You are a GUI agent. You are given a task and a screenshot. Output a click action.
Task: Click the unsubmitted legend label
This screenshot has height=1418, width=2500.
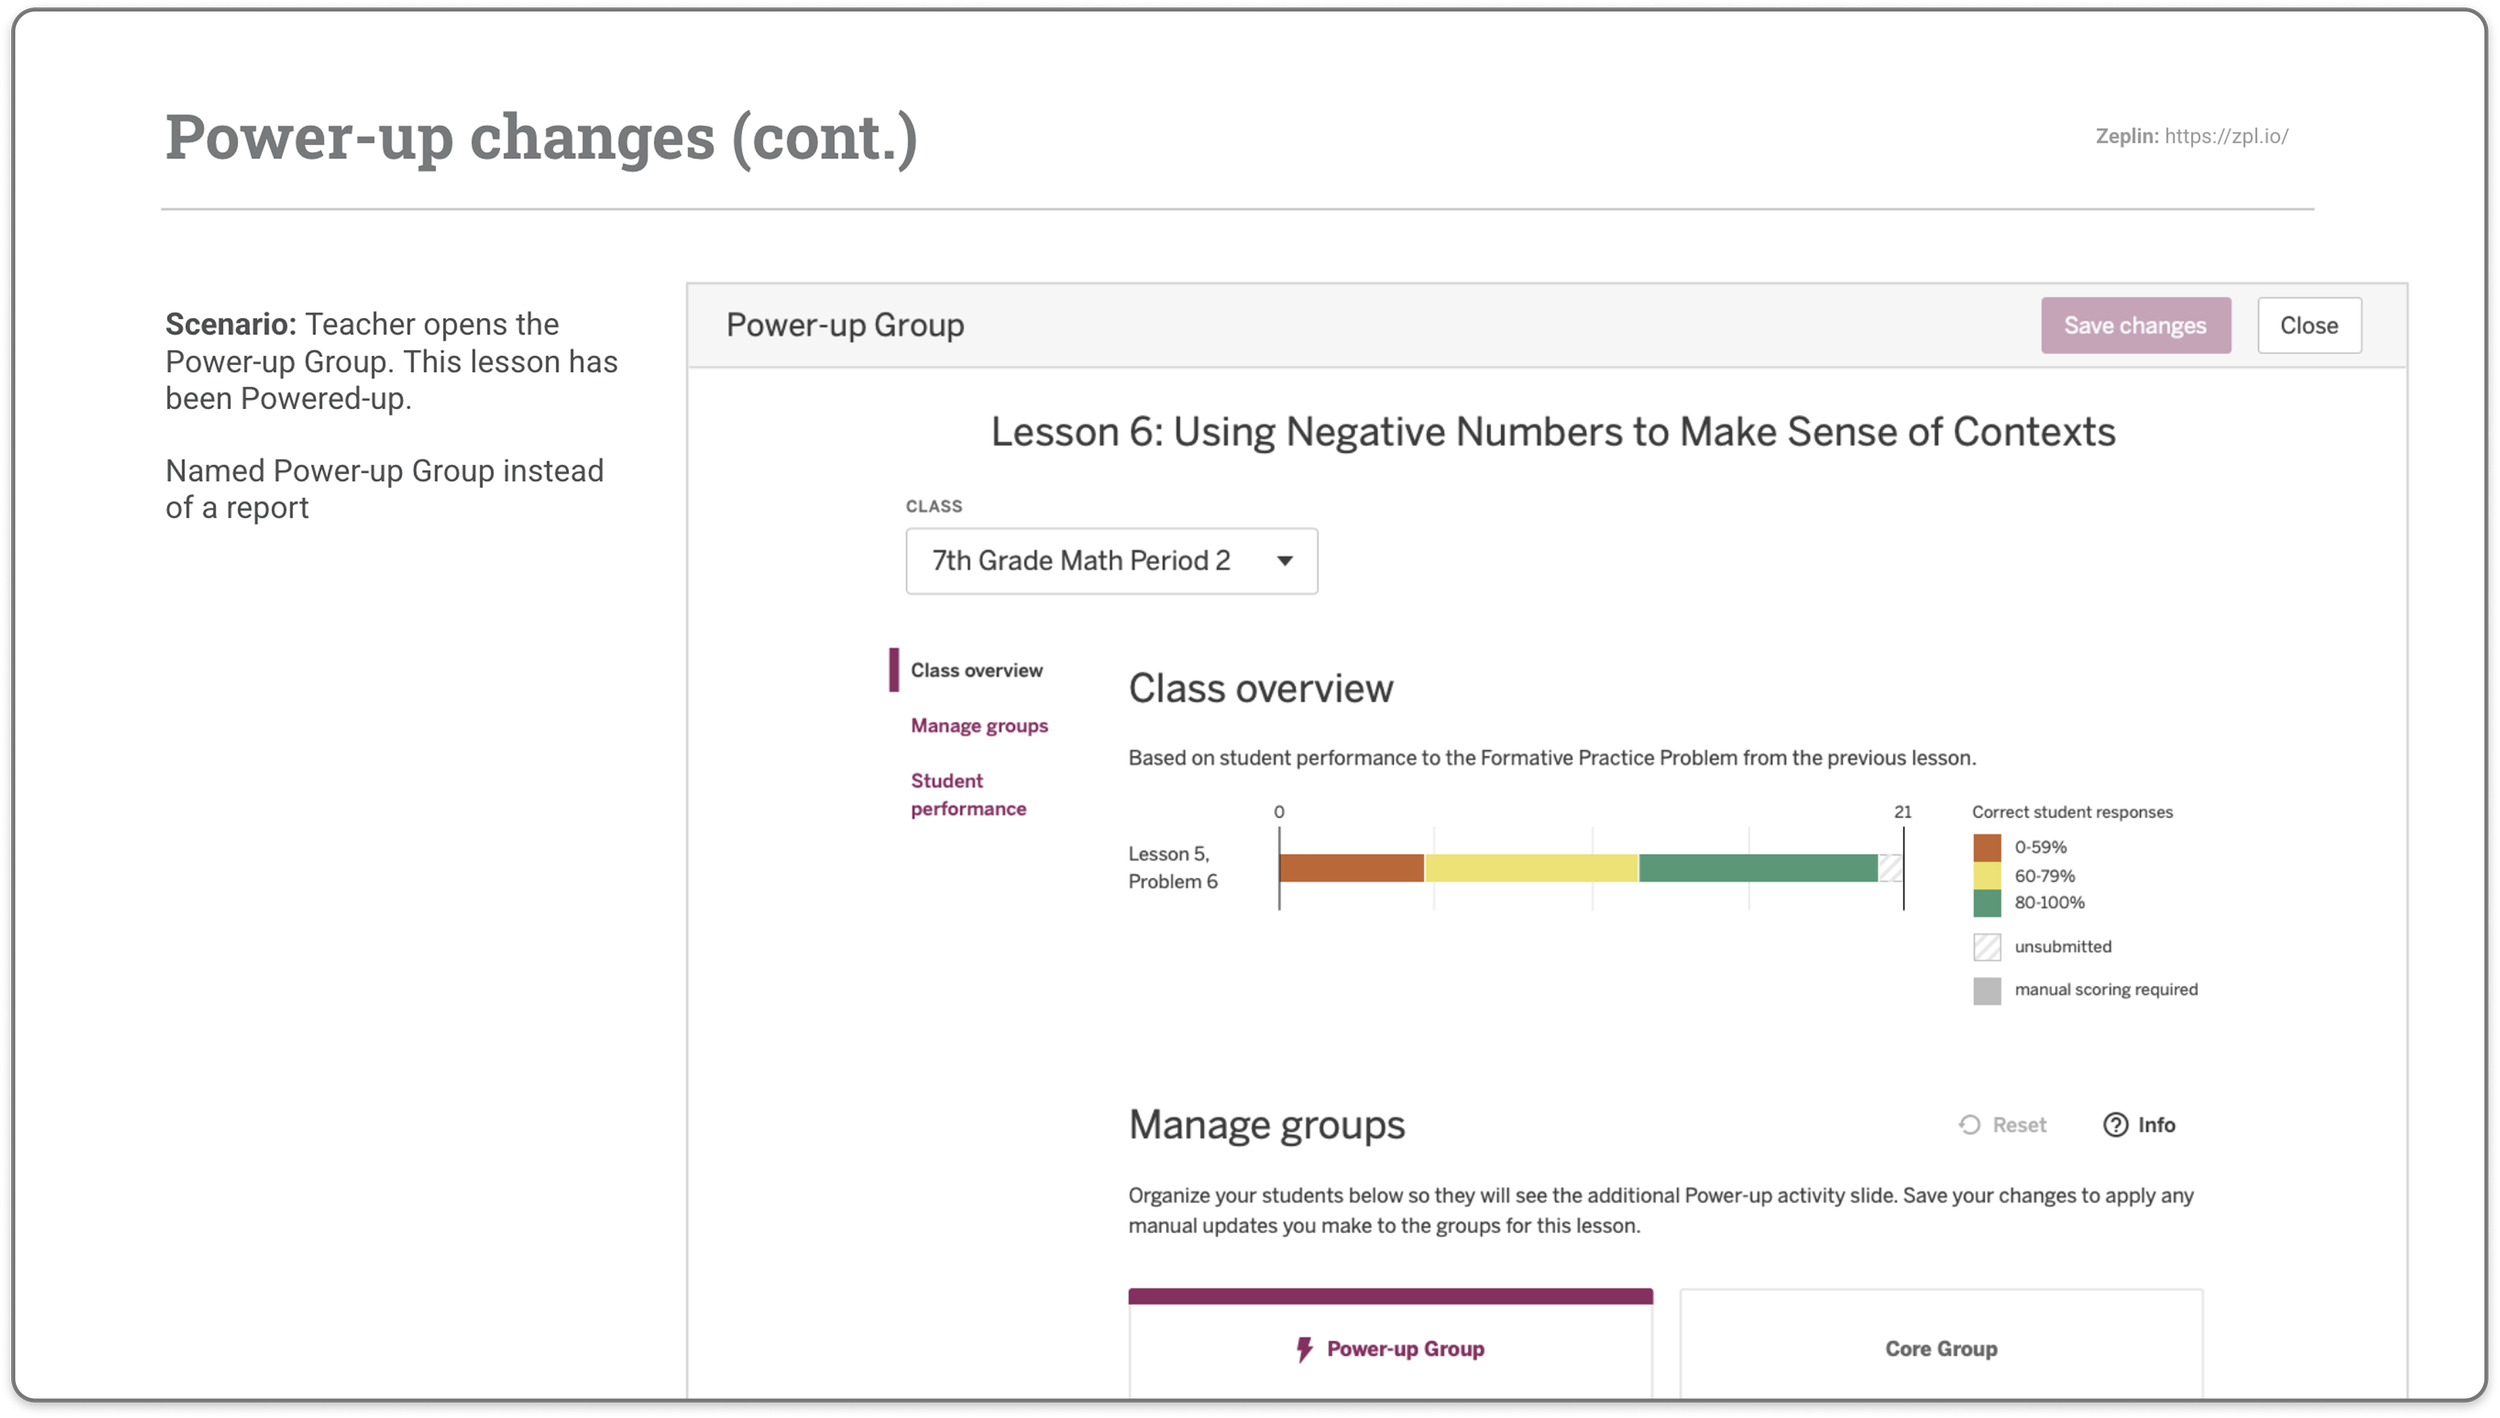coord(2062,946)
